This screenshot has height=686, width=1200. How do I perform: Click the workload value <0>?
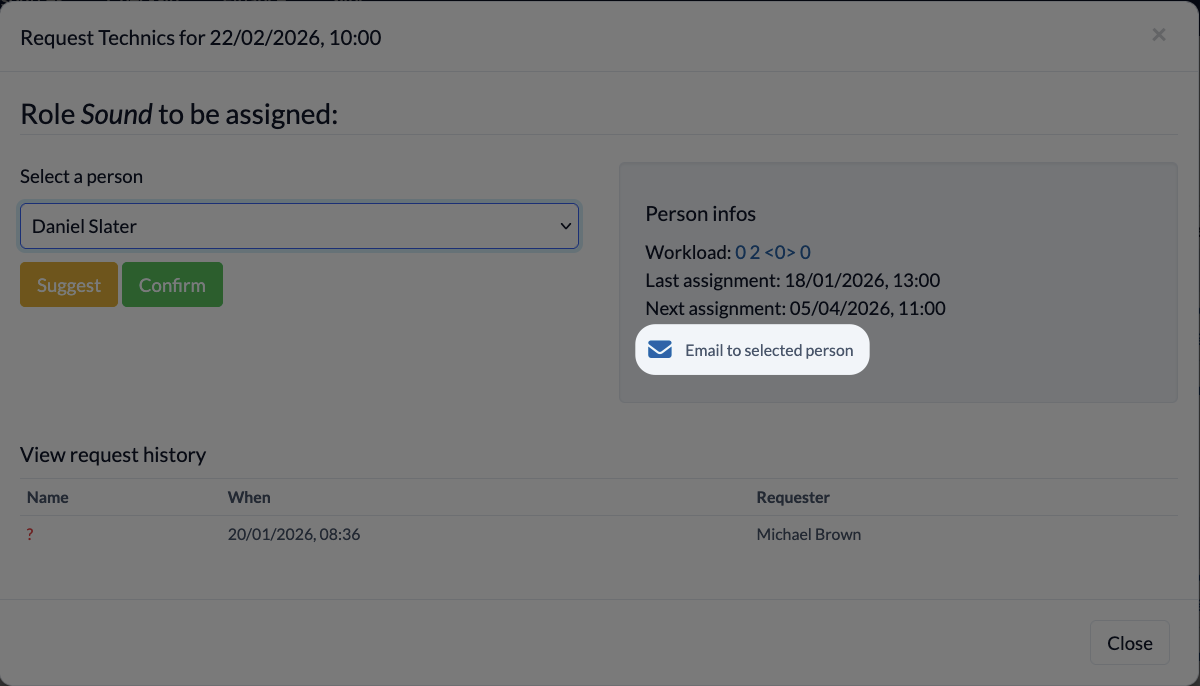click(x=780, y=252)
